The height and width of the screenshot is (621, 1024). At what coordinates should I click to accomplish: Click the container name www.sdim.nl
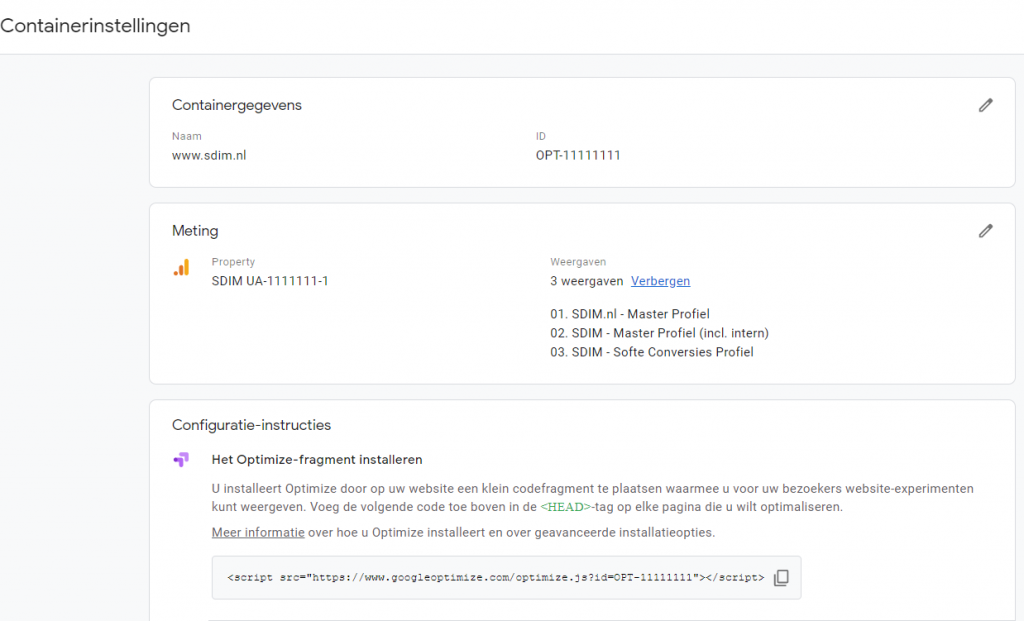pos(209,155)
